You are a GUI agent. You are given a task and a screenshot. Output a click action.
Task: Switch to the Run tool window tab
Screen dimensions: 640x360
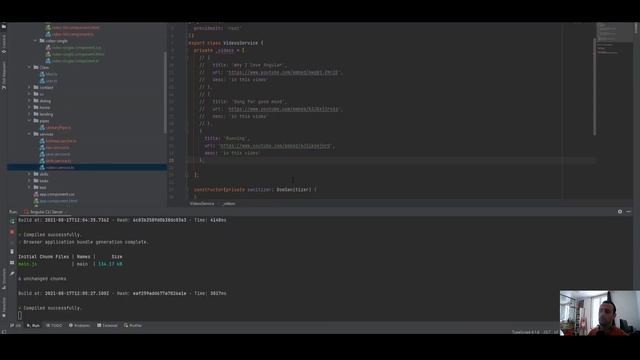click(33, 325)
